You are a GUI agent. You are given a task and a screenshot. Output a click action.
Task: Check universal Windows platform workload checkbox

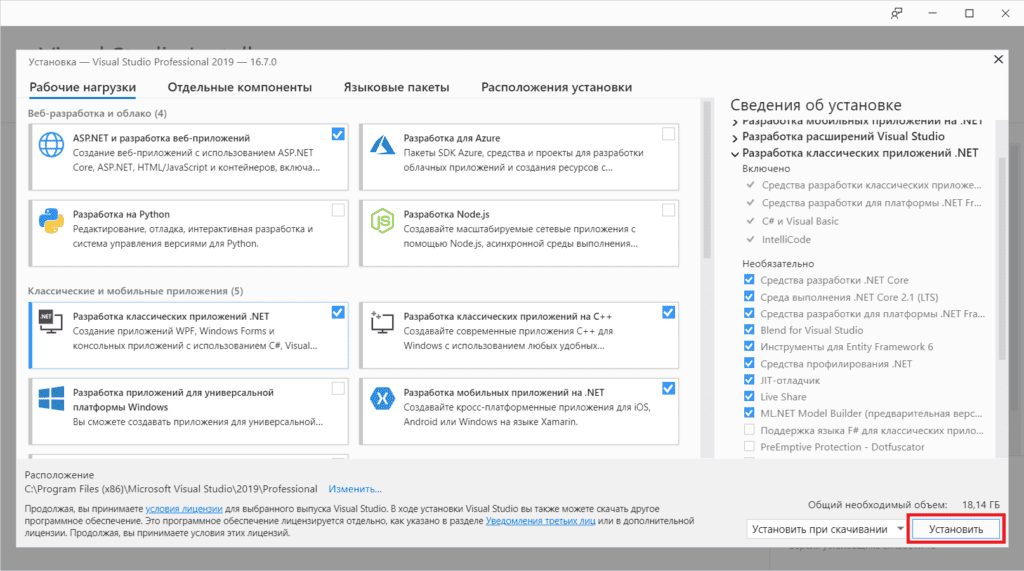[x=338, y=389]
